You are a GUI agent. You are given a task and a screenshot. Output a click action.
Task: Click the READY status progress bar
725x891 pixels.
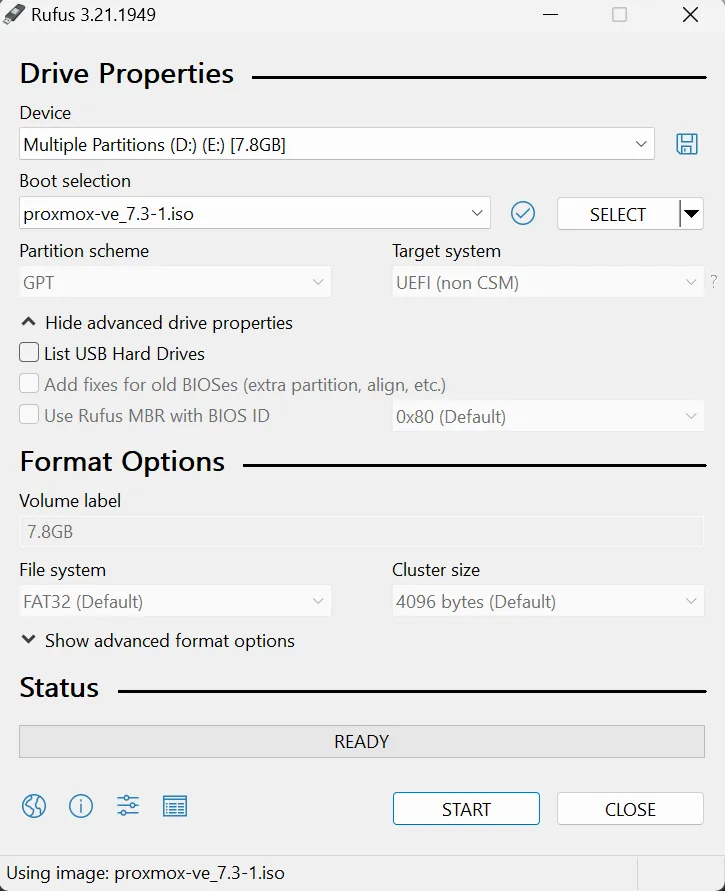361,742
